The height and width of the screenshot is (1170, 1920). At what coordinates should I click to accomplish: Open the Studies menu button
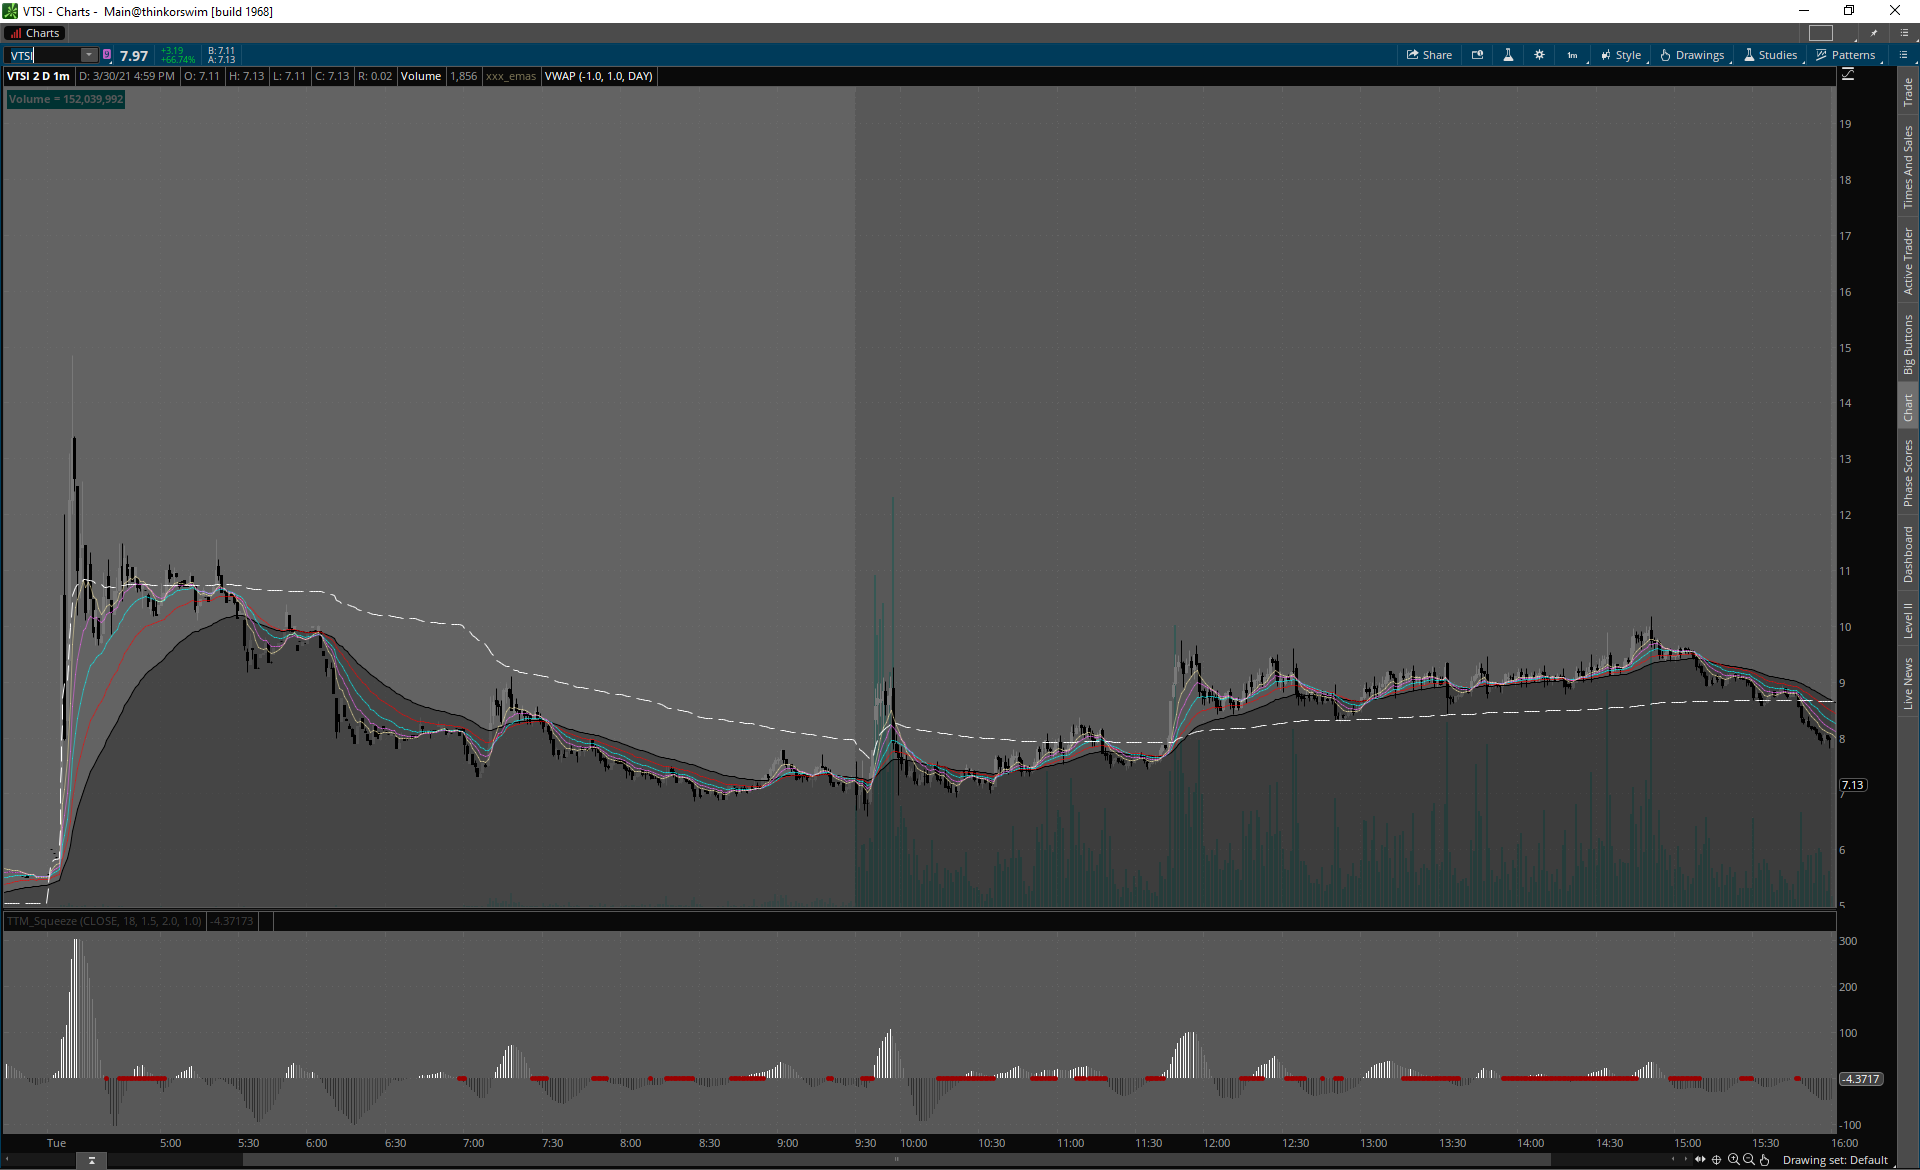pos(1770,55)
